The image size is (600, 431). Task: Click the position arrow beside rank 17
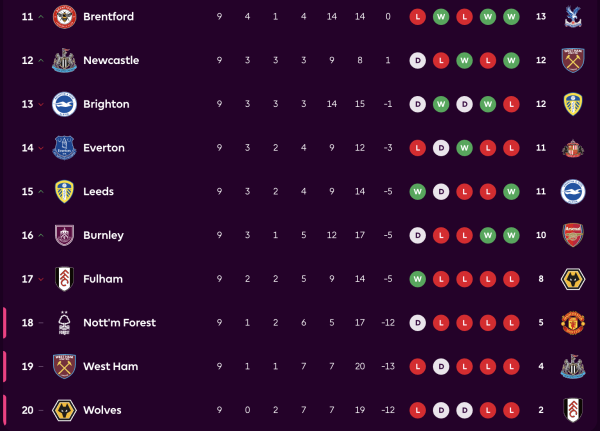tap(41, 279)
